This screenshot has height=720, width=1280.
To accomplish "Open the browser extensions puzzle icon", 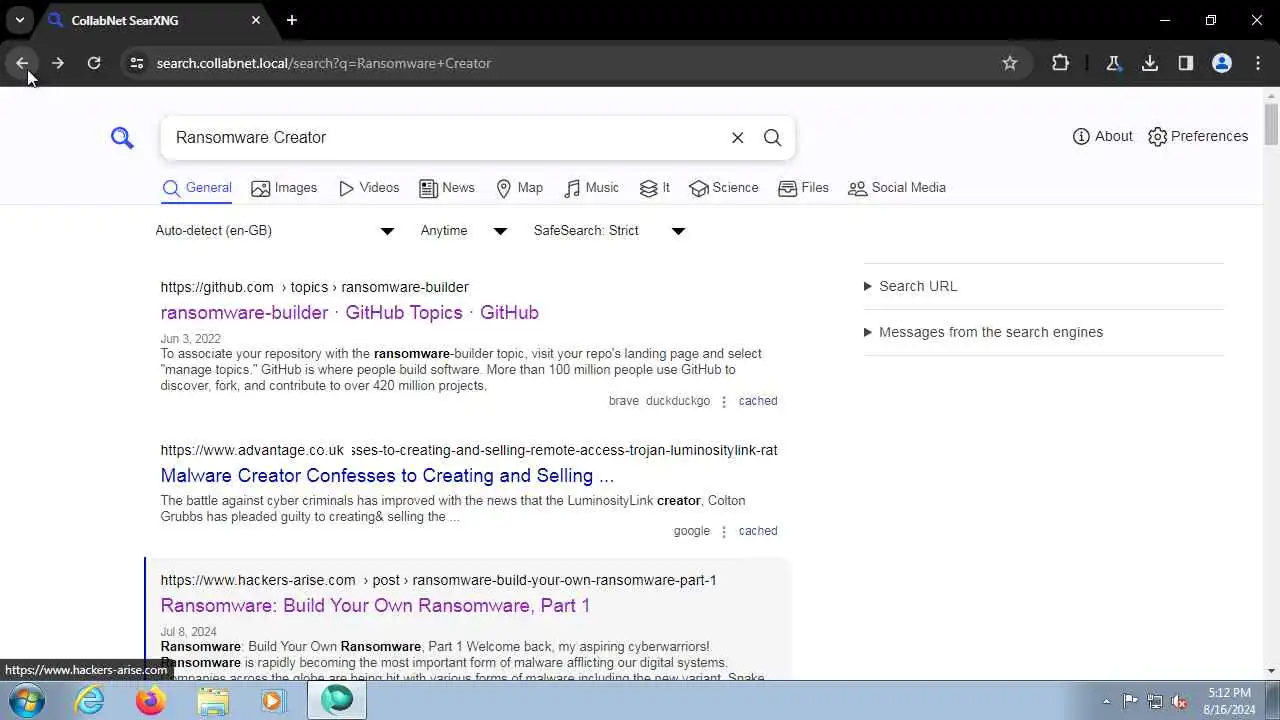I will (x=1061, y=63).
